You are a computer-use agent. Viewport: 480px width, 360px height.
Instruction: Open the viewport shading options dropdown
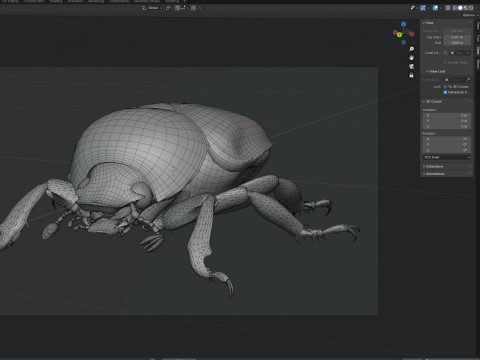(476, 8)
